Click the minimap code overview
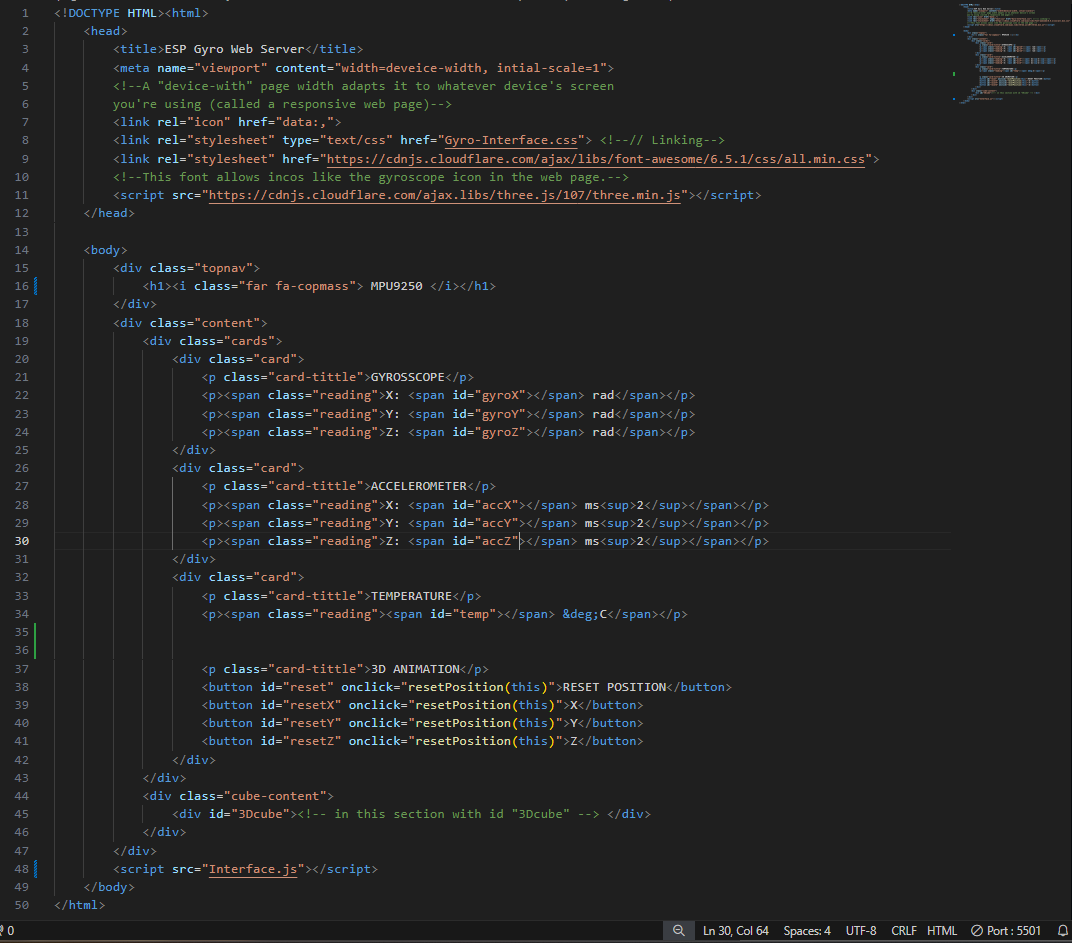This screenshot has height=943, width=1072. tap(1010, 53)
